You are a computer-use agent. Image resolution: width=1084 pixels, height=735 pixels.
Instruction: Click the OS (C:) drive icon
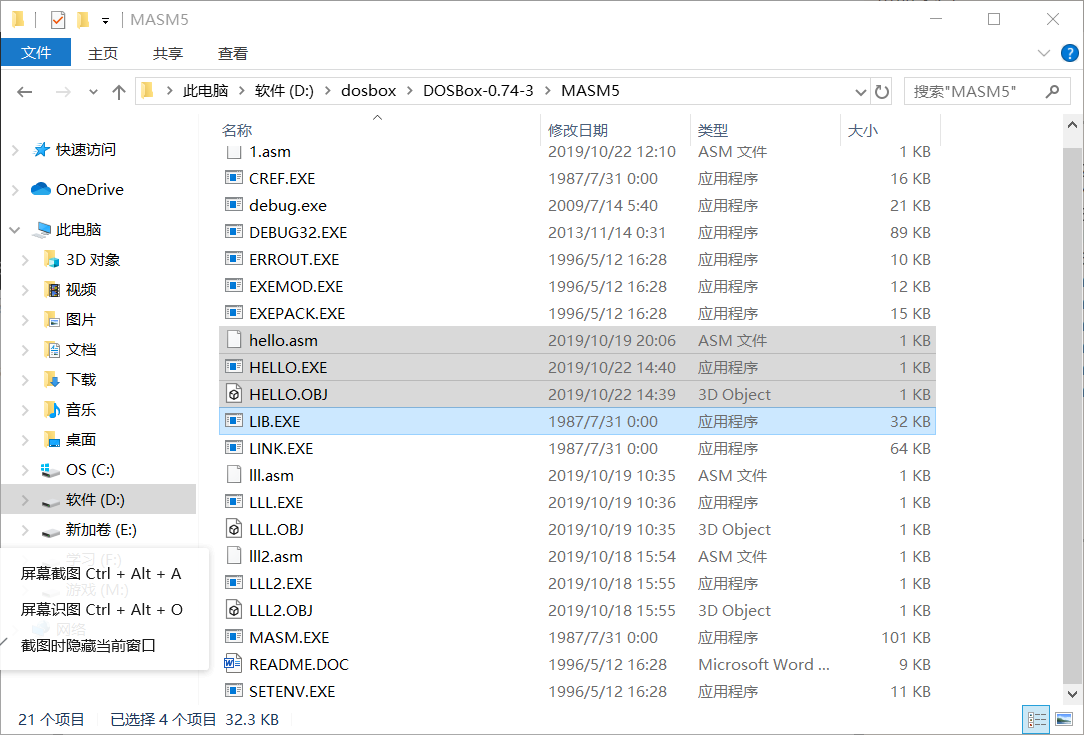coord(50,470)
